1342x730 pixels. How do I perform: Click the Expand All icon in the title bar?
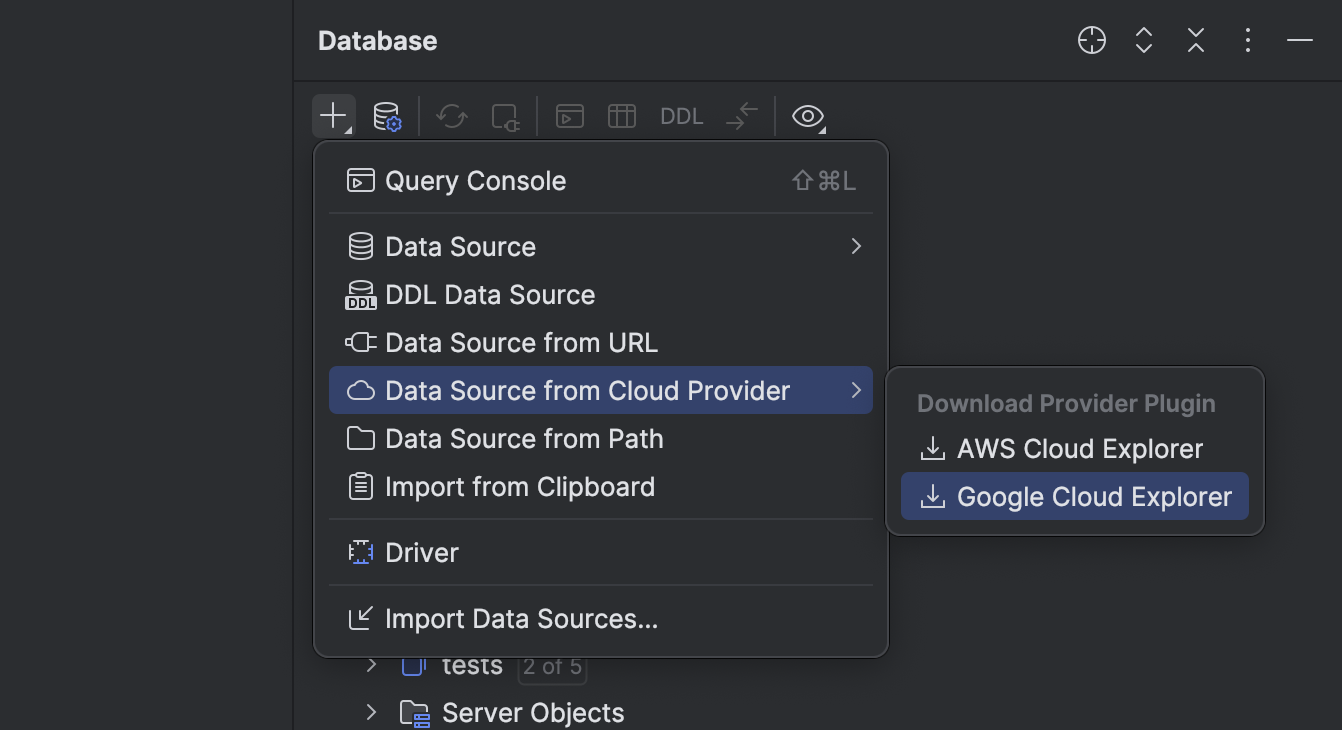point(1143,40)
